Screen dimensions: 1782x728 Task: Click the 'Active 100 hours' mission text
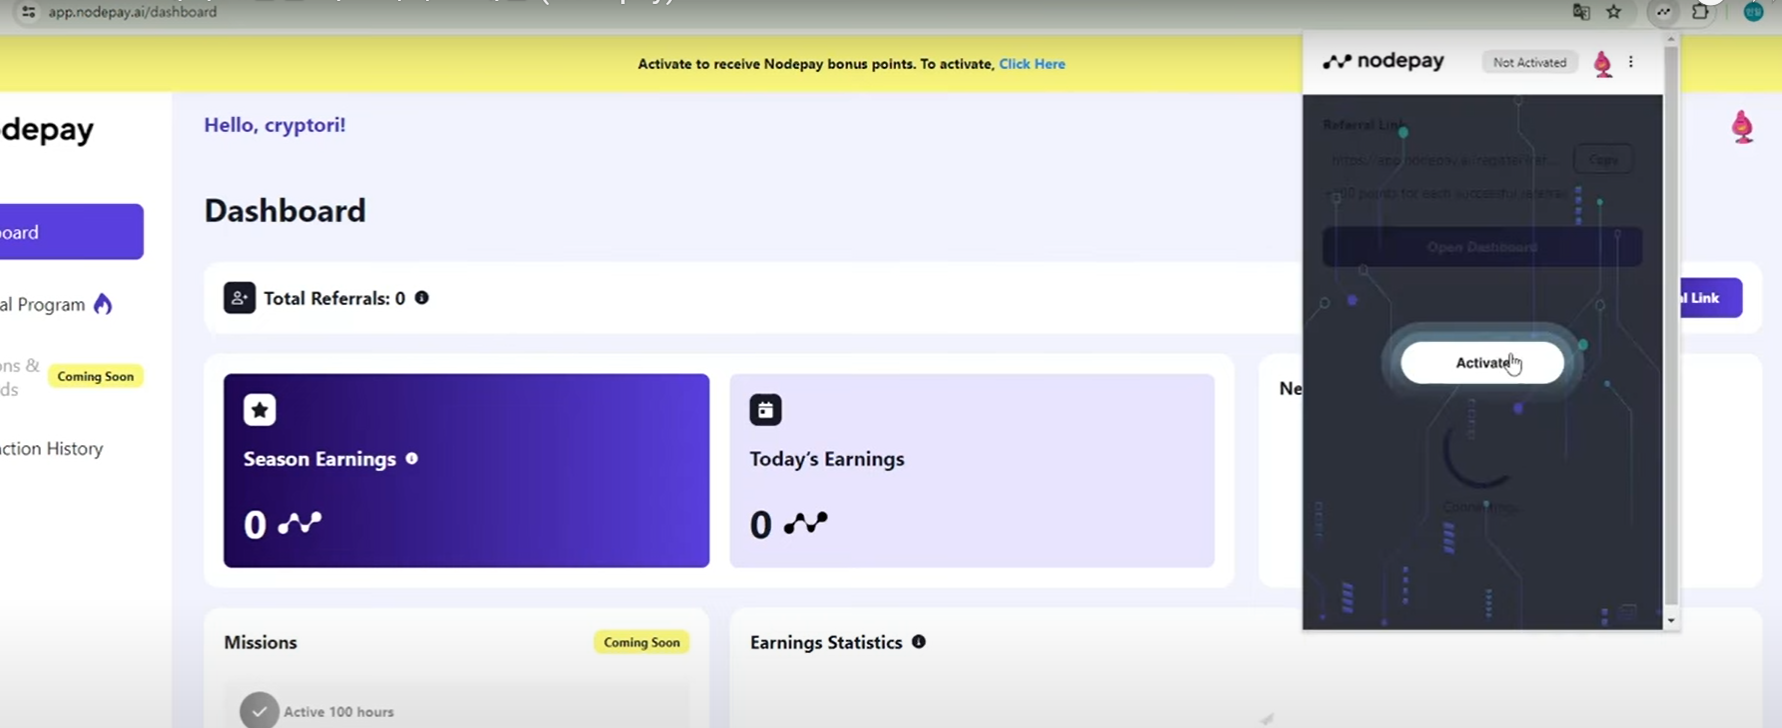[x=339, y=712]
